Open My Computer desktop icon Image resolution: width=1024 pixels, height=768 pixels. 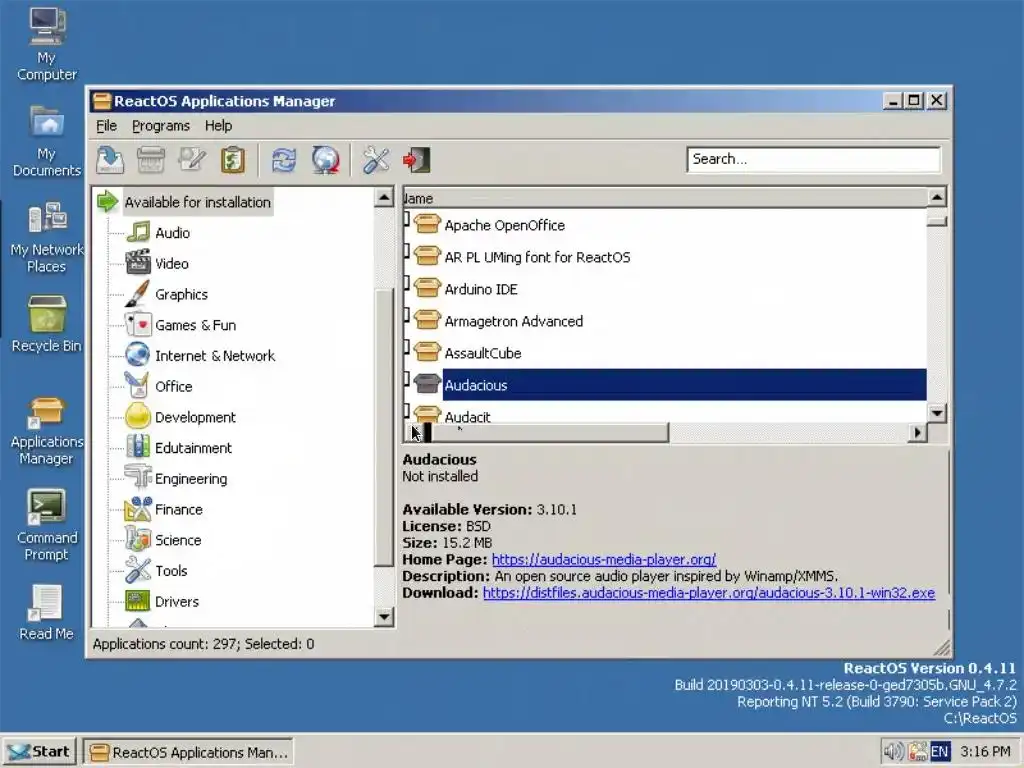coord(46,27)
